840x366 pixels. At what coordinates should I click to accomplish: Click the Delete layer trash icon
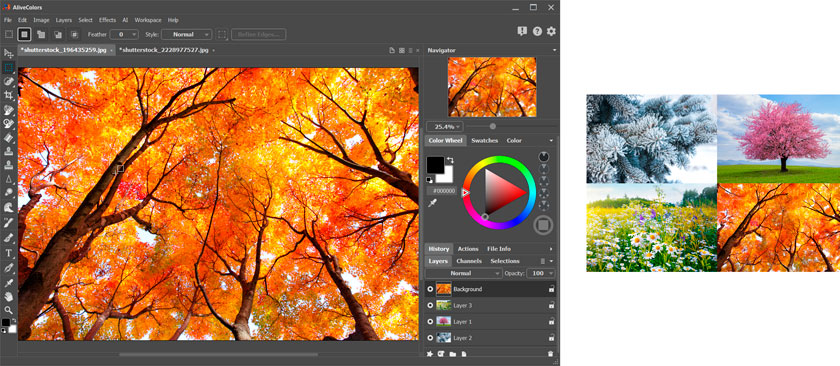550,354
